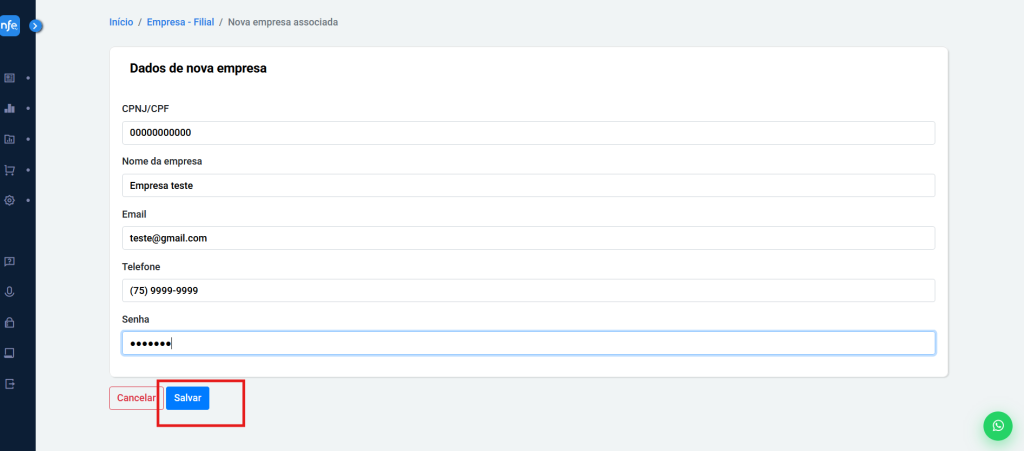Focus the CPNJ/CPF input field
Image resolution: width=1024 pixels, height=451 pixels.
click(x=528, y=133)
